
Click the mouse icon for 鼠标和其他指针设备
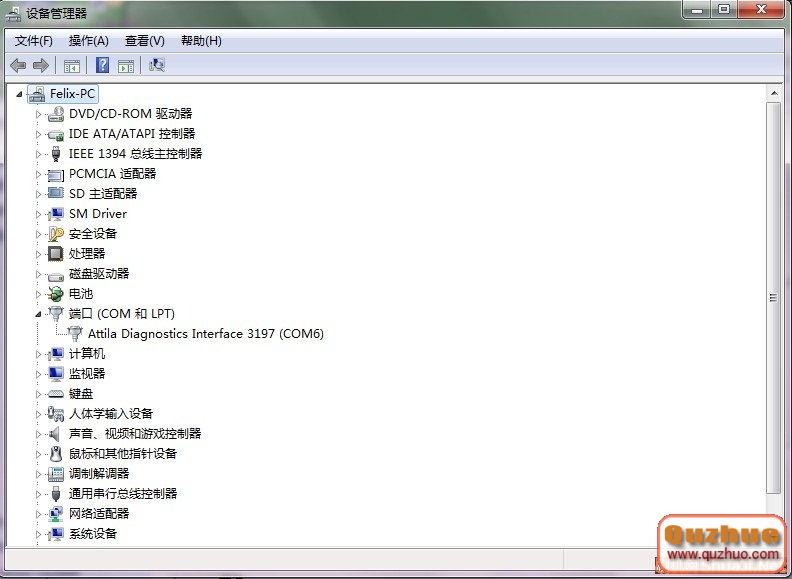tap(56, 454)
